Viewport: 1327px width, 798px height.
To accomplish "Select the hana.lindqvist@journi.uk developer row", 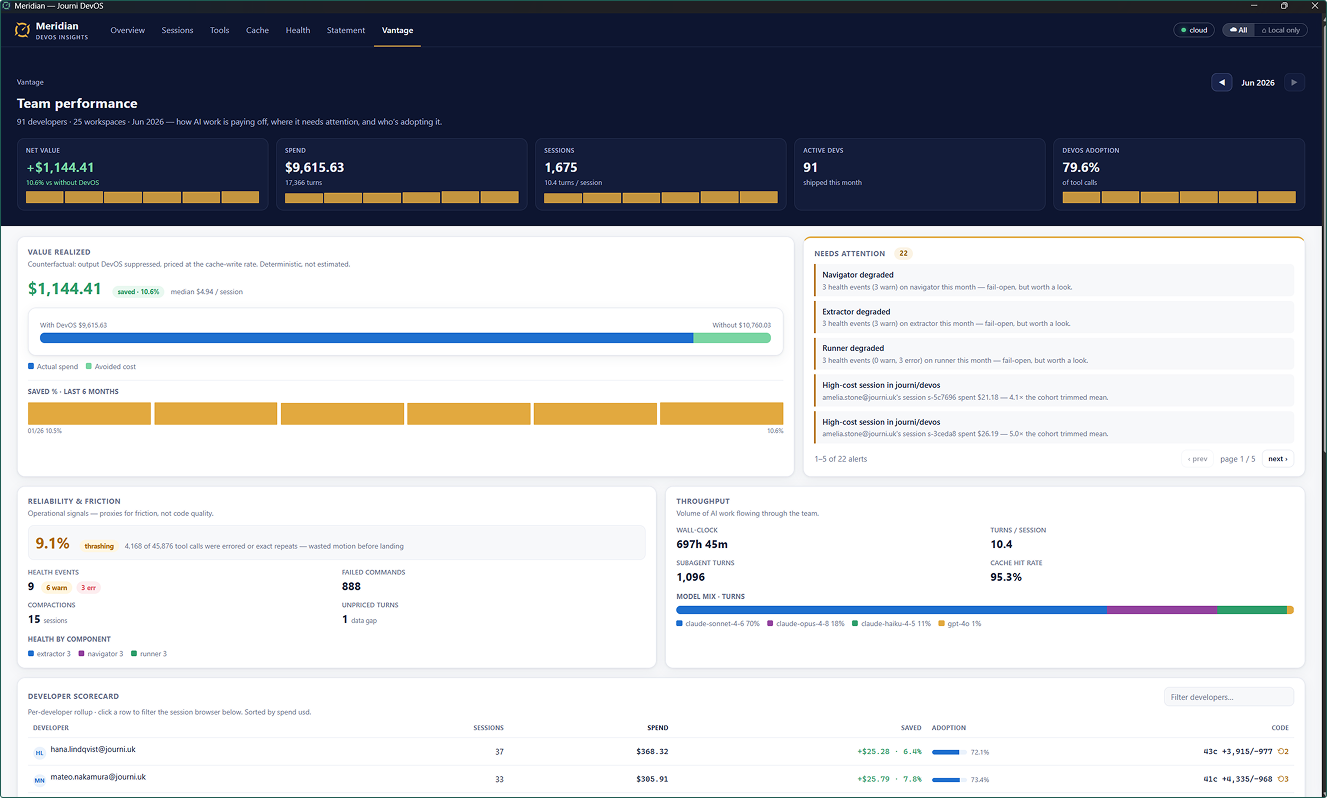I will pyautogui.click(x=661, y=752).
